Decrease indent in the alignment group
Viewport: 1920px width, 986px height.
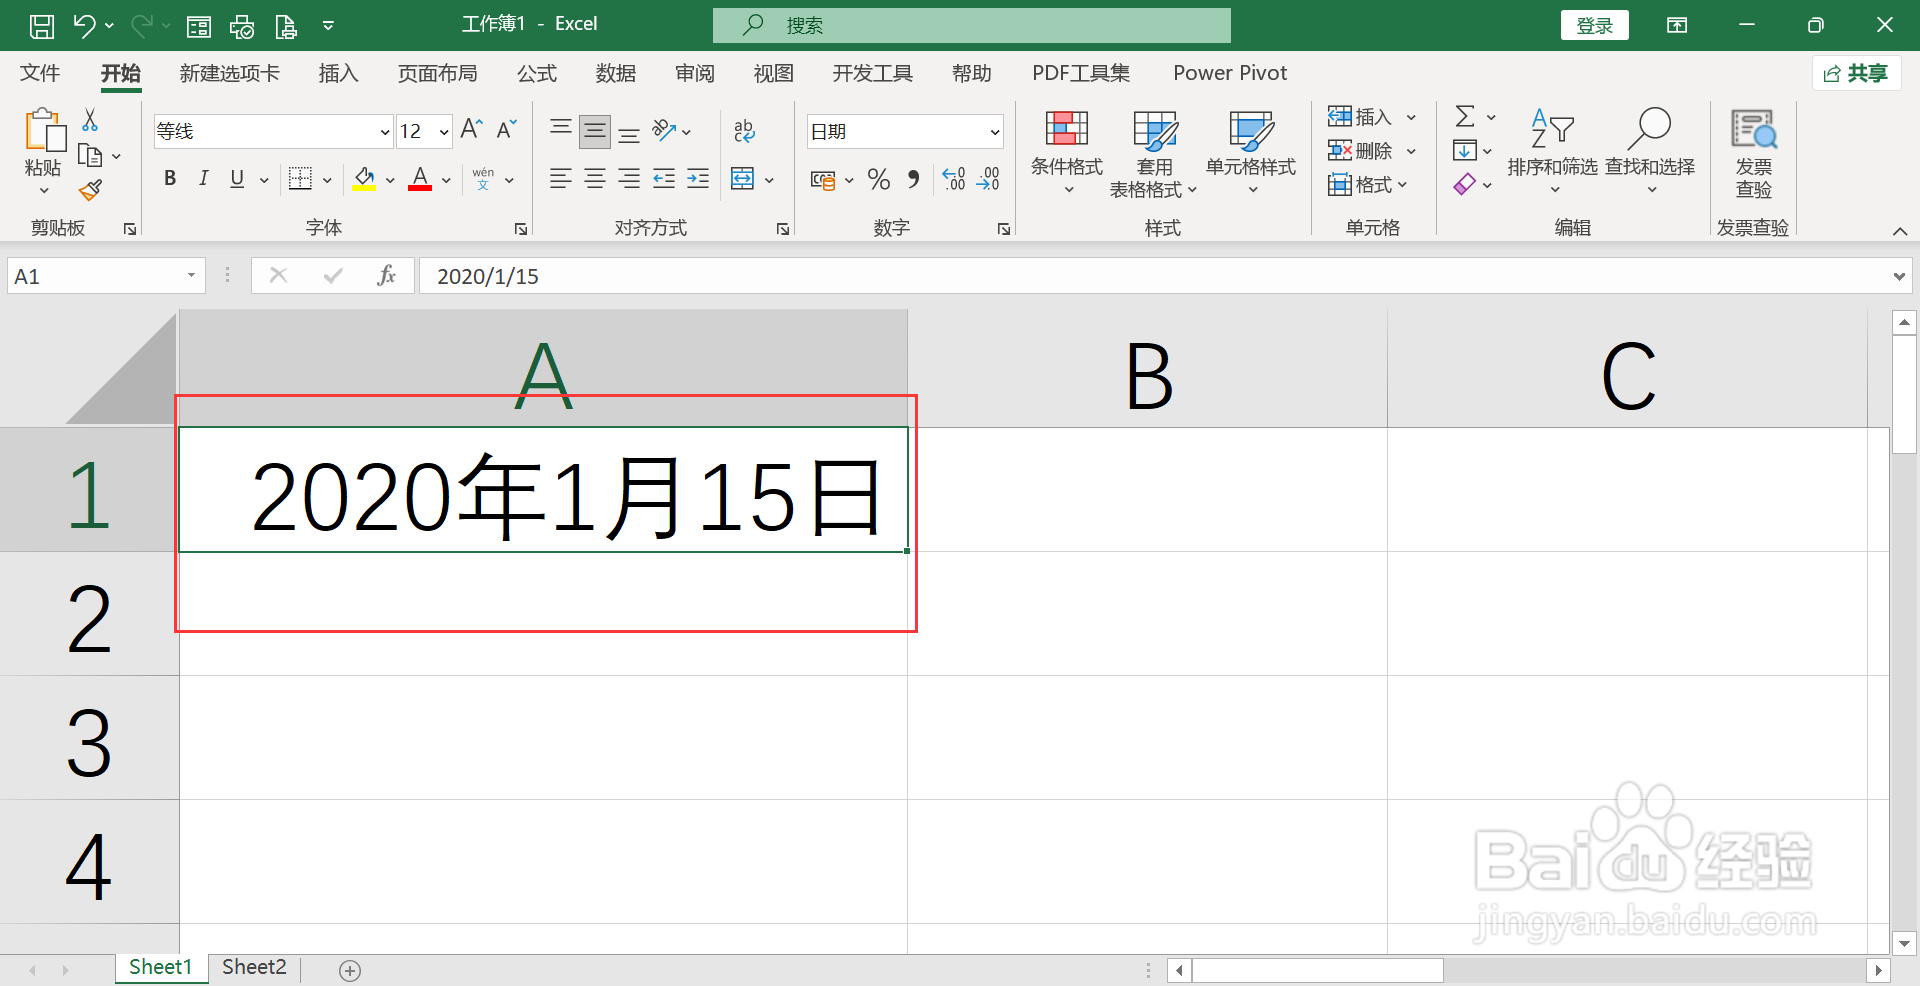coord(664,179)
